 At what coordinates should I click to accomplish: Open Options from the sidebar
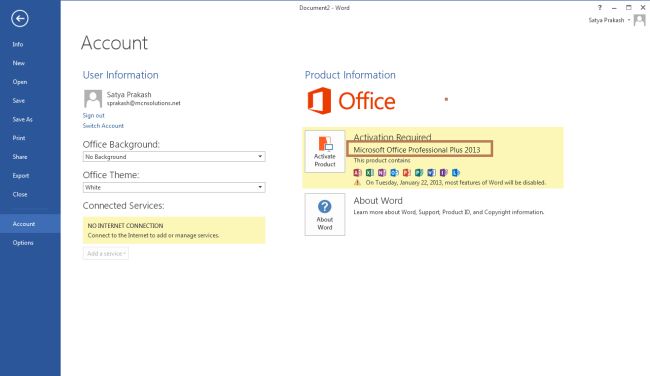coord(23,243)
